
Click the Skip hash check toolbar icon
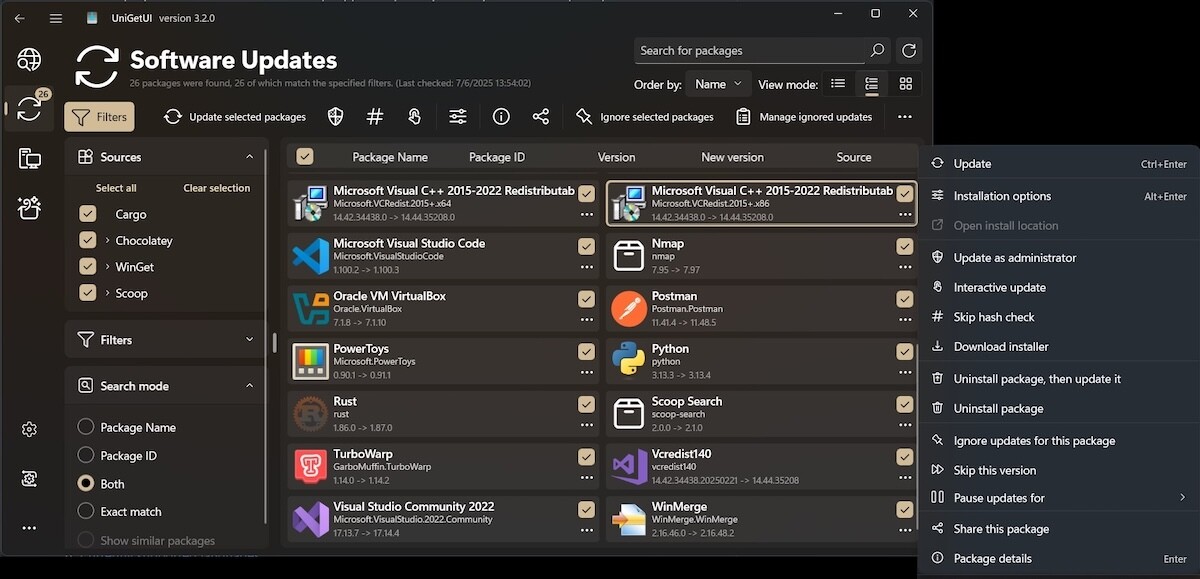pyautogui.click(x=375, y=117)
